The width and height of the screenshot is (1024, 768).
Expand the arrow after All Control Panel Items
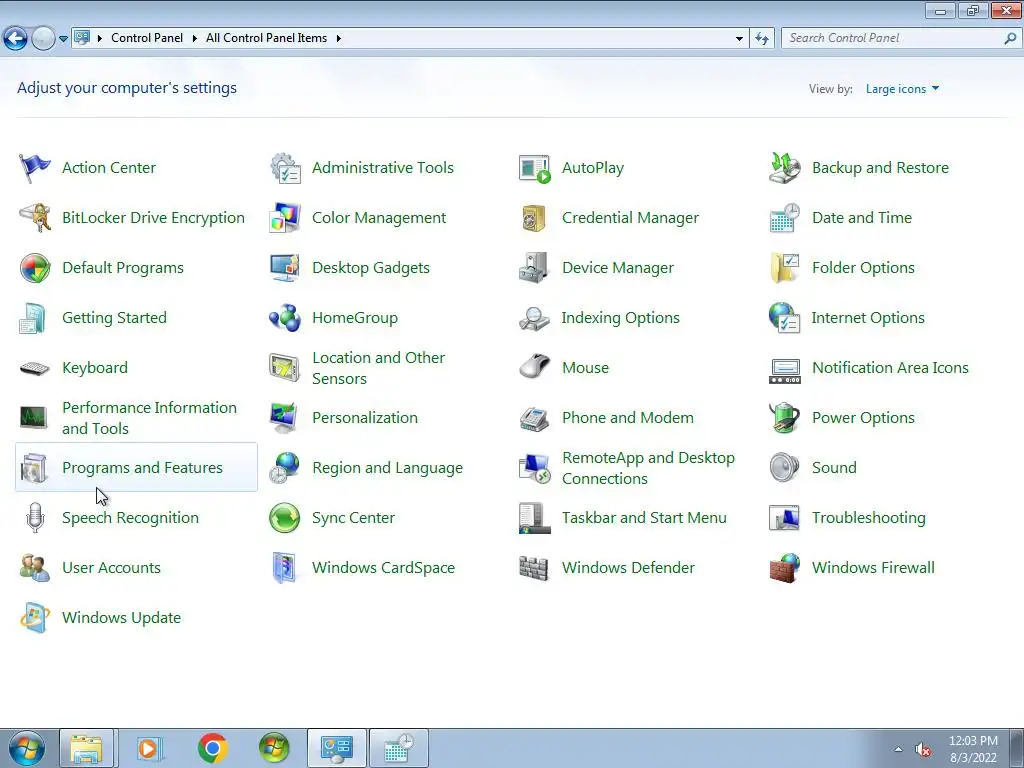click(338, 39)
